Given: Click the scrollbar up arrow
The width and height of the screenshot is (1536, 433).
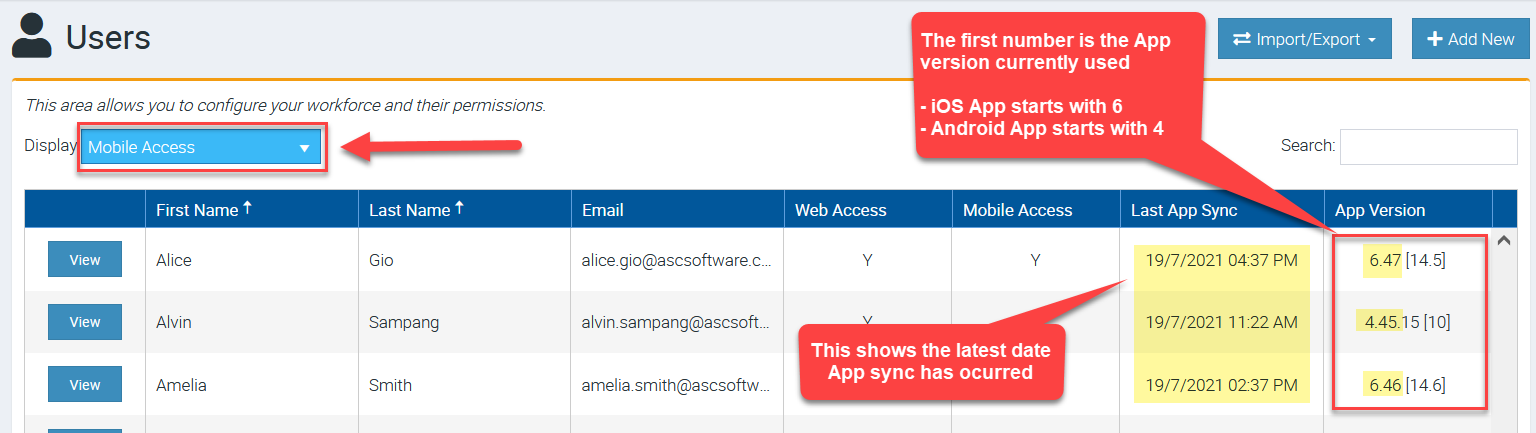Looking at the screenshot, I should click(x=1504, y=240).
